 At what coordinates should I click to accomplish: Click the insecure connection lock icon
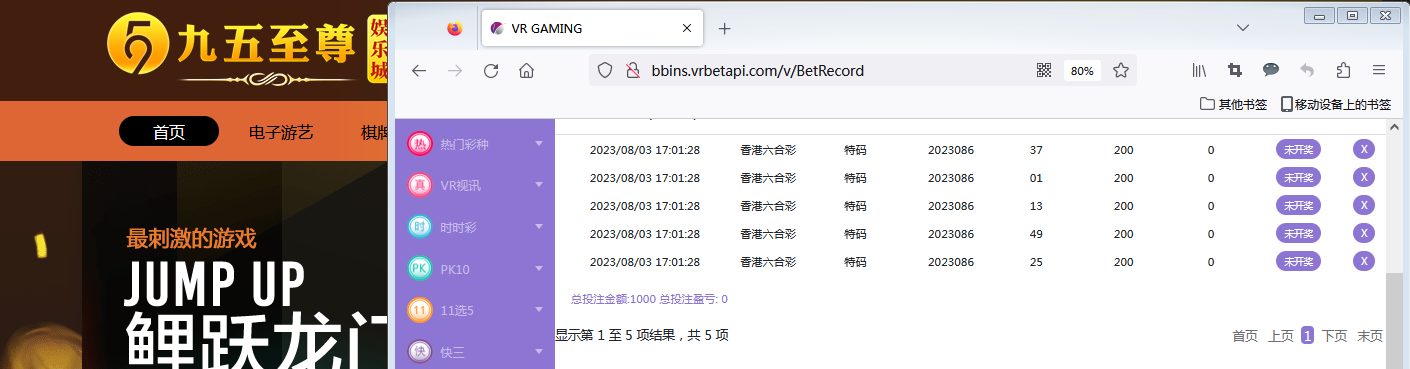coord(632,71)
